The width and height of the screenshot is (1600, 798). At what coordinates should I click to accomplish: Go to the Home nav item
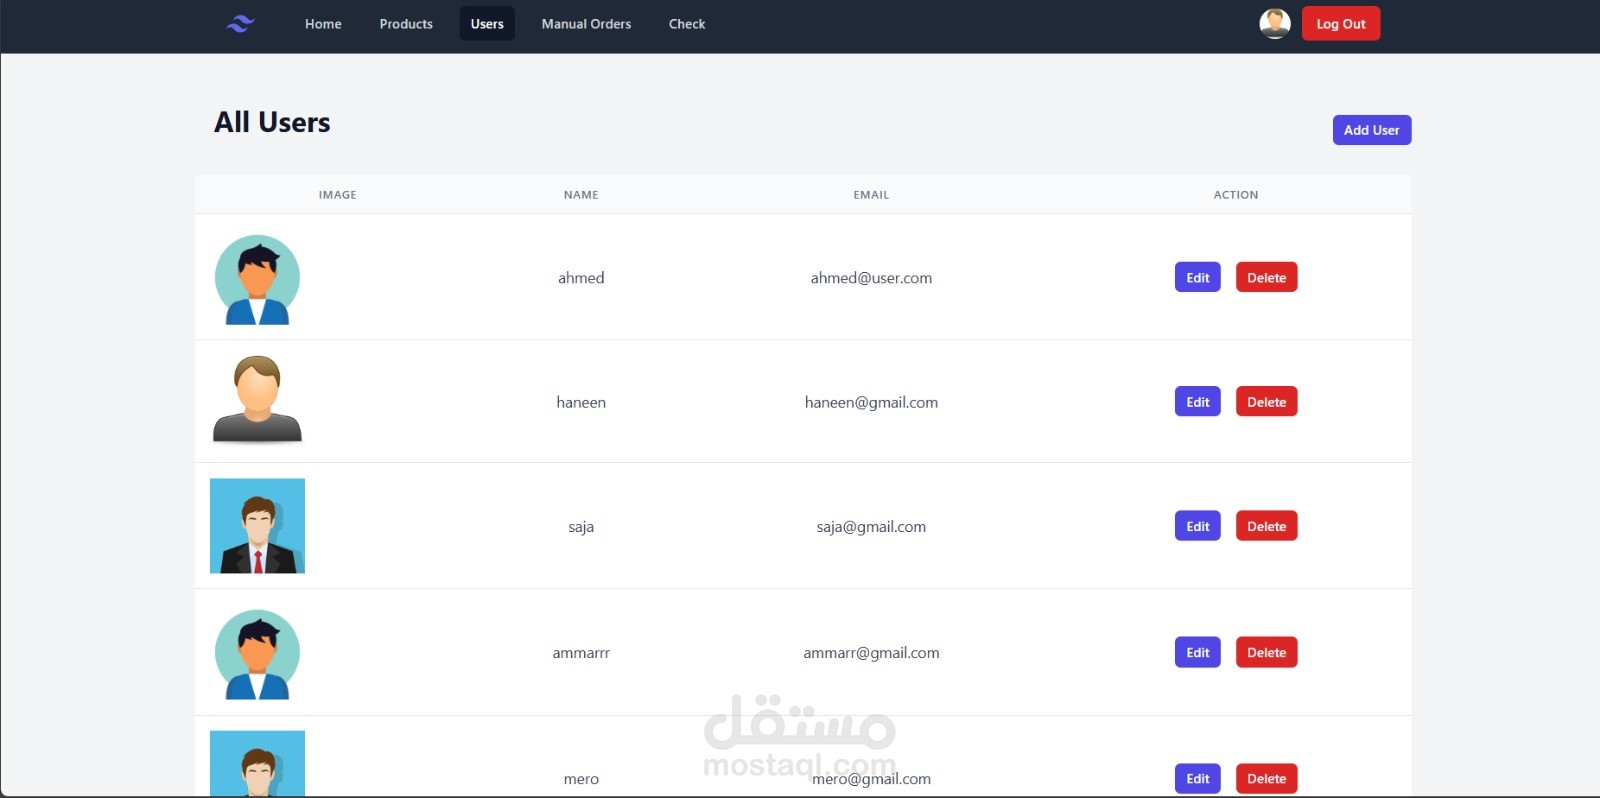323,24
